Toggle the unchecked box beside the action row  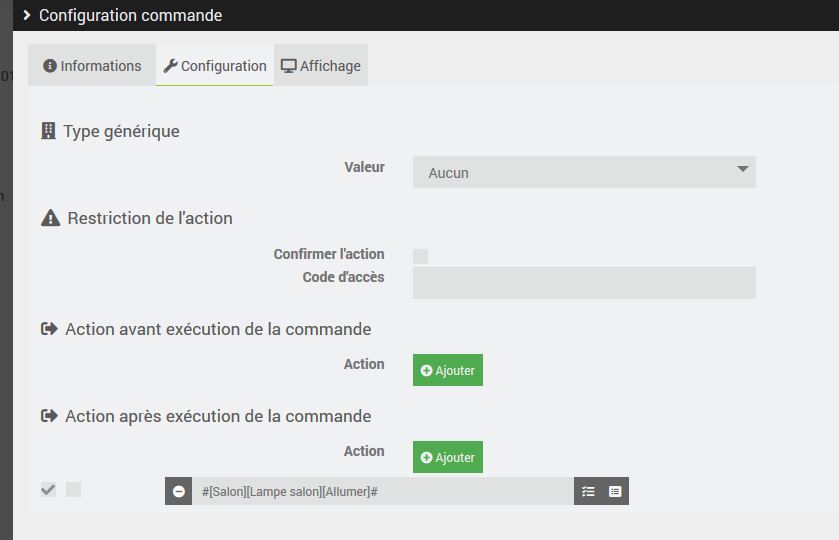pos(73,489)
